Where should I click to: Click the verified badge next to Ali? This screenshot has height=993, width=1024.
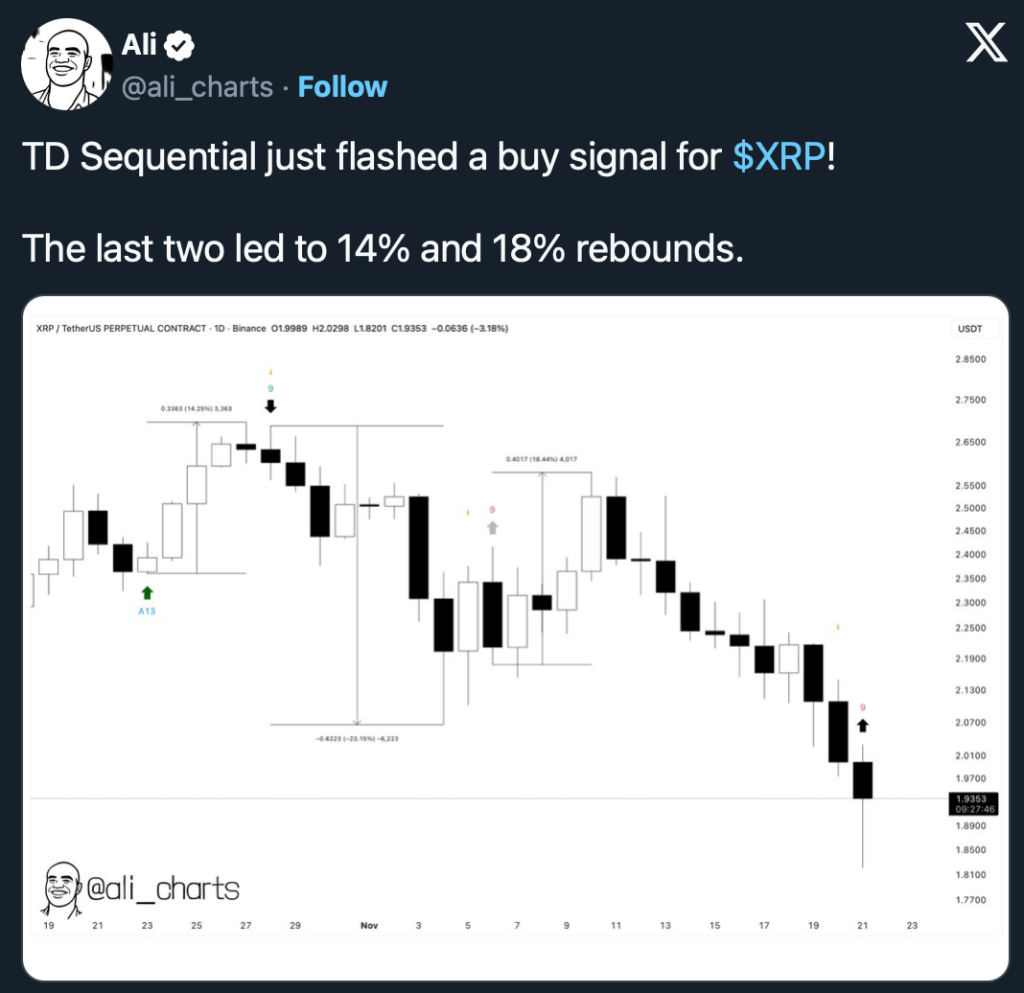click(180, 45)
